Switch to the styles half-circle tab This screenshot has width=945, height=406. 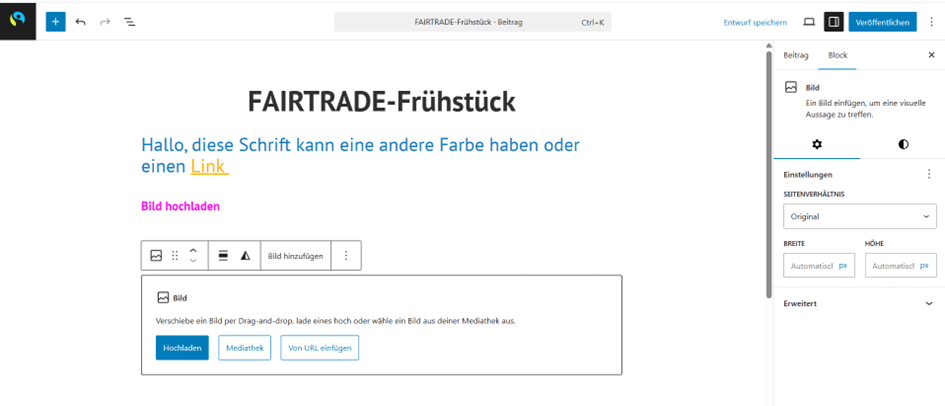[x=903, y=144]
